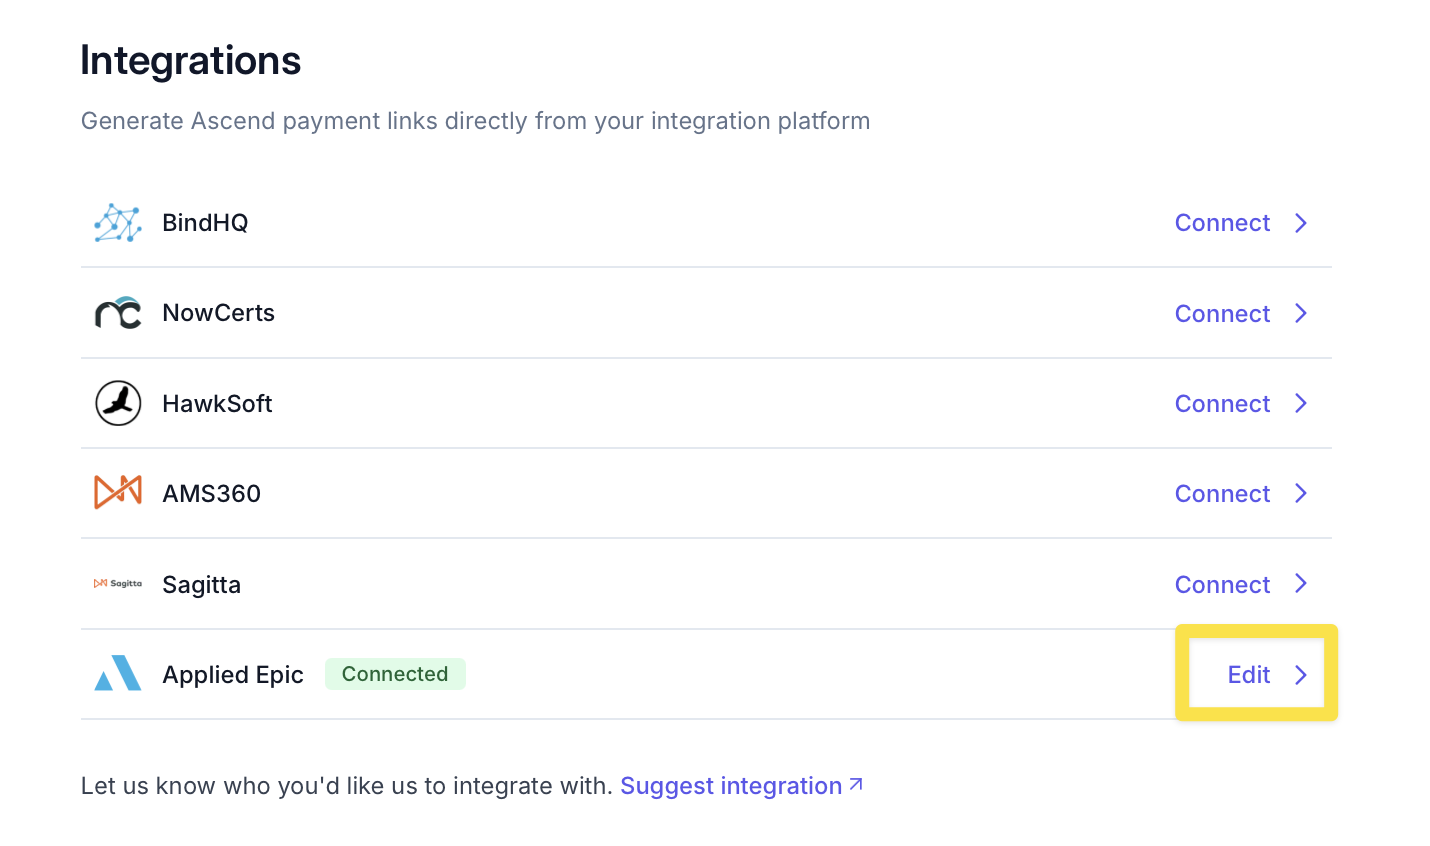Click the Sagitta logo icon
1430x846 pixels.
pyautogui.click(x=118, y=584)
